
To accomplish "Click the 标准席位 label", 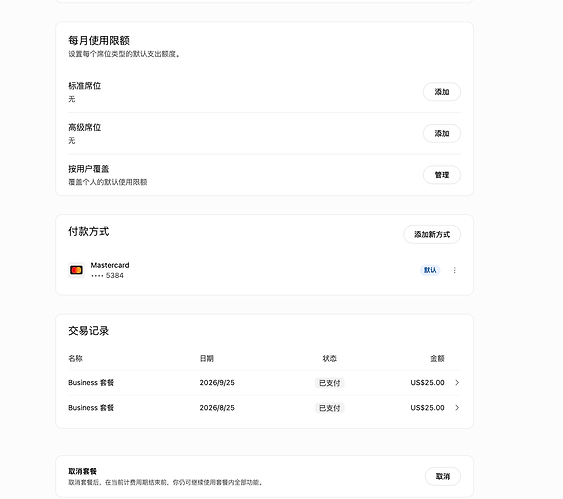I will pyautogui.click(x=84, y=86).
